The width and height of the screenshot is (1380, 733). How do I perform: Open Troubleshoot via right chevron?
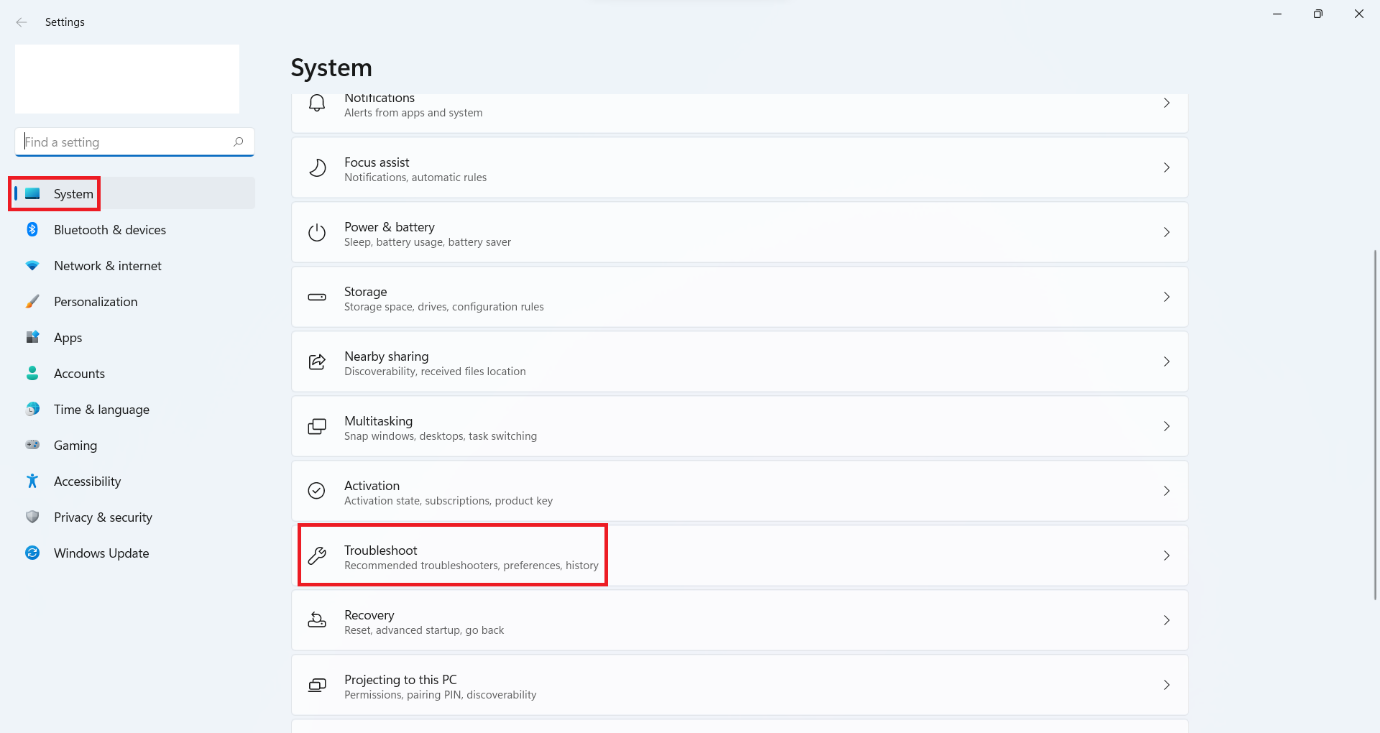click(x=1166, y=556)
